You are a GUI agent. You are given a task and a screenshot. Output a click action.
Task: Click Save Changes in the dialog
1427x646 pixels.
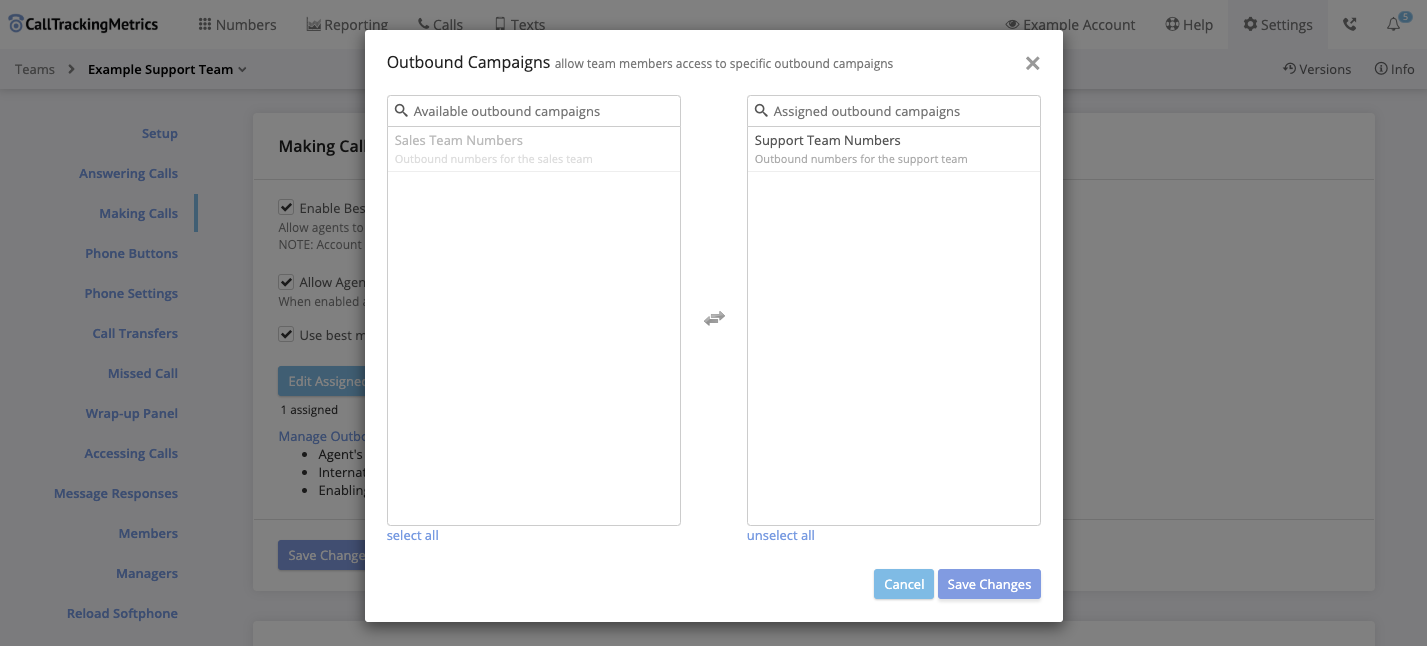pos(989,584)
